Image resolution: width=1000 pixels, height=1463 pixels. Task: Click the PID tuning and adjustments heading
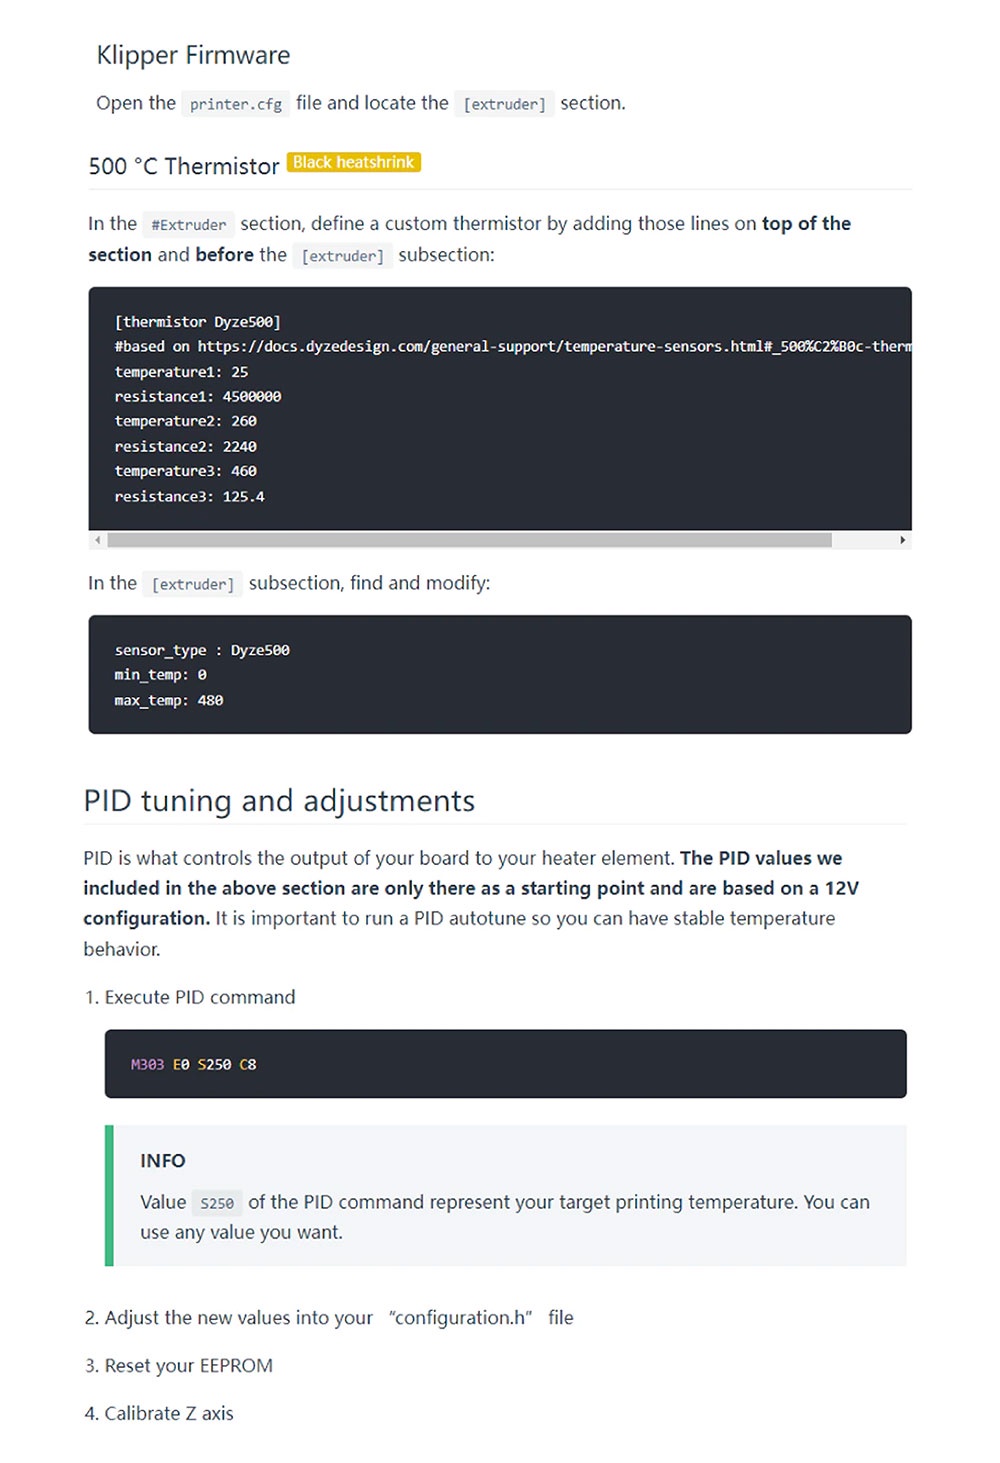tap(279, 801)
